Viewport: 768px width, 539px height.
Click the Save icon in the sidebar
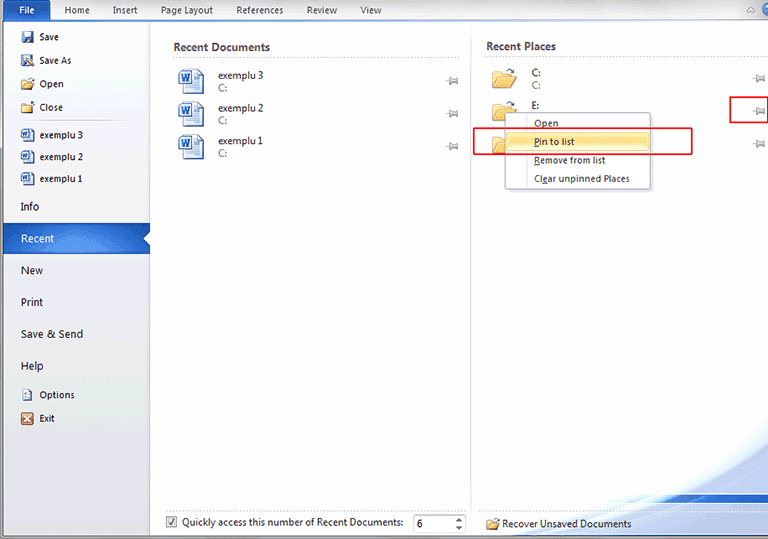(x=28, y=37)
